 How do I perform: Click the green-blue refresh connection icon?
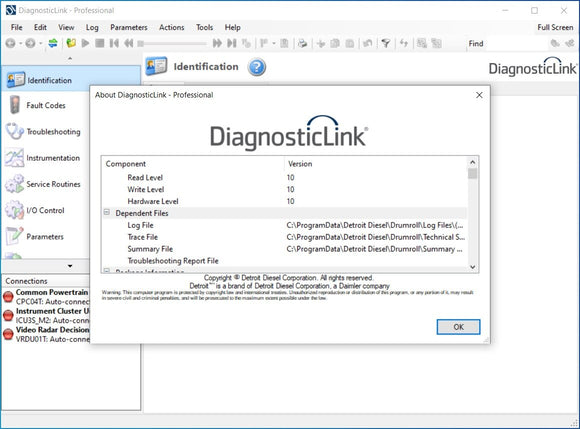pos(53,43)
